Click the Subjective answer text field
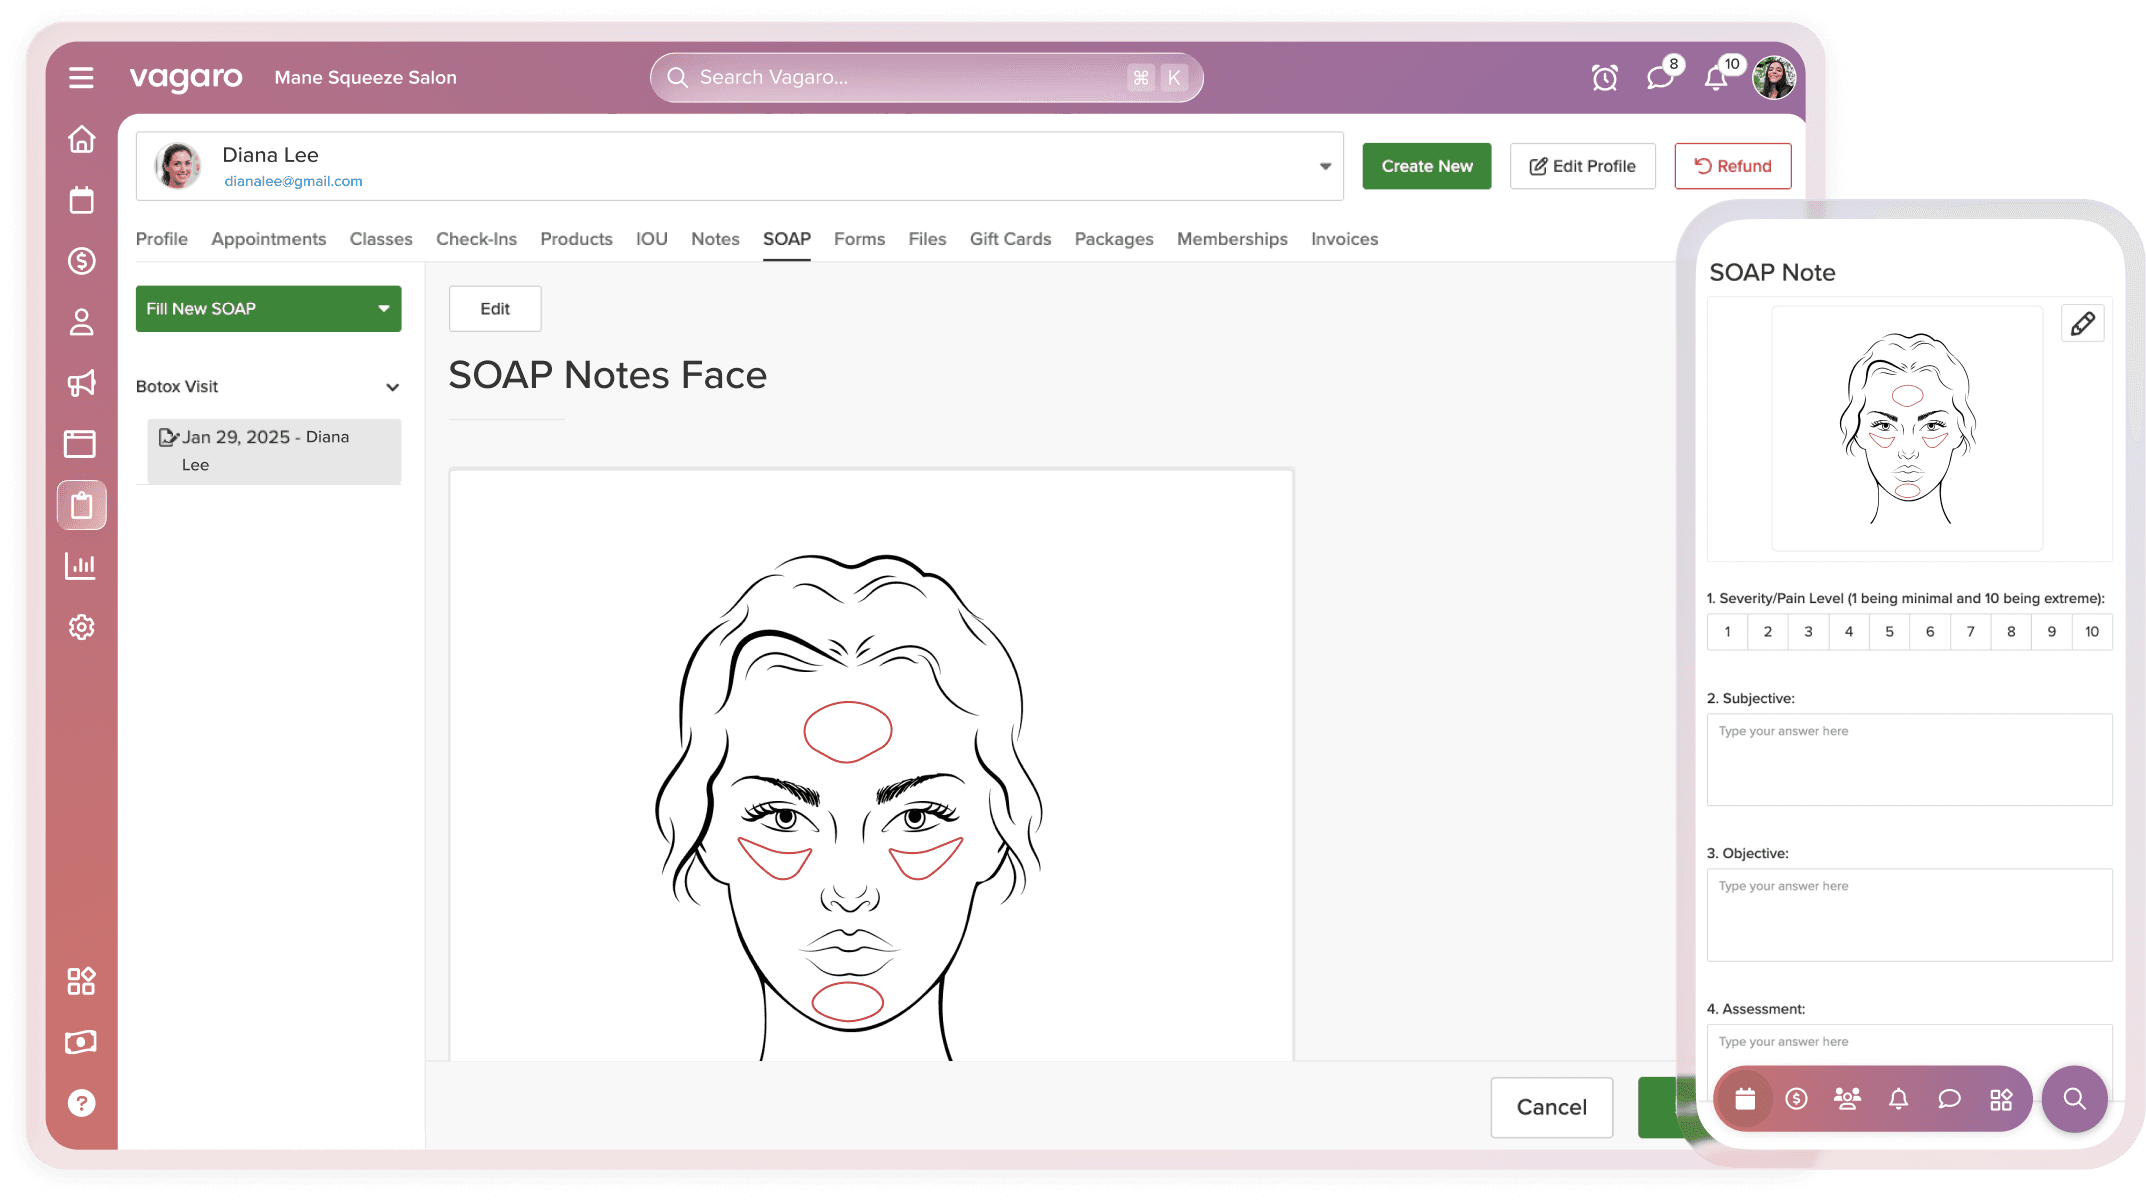 click(1909, 760)
